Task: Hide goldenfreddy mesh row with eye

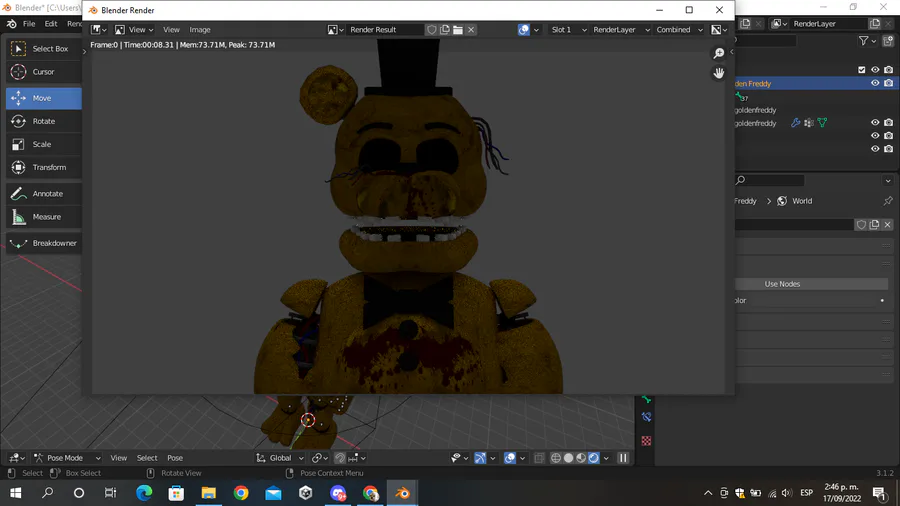Action: [x=875, y=123]
